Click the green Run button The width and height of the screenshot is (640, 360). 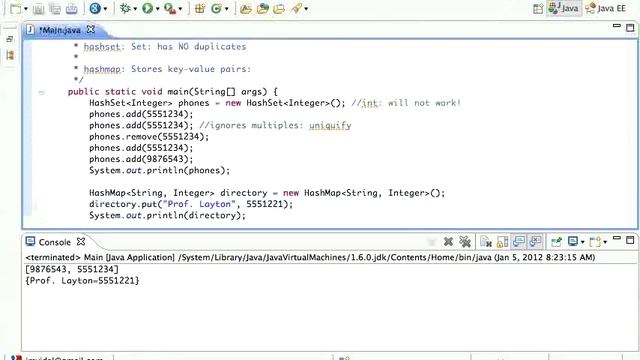tap(147, 8)
